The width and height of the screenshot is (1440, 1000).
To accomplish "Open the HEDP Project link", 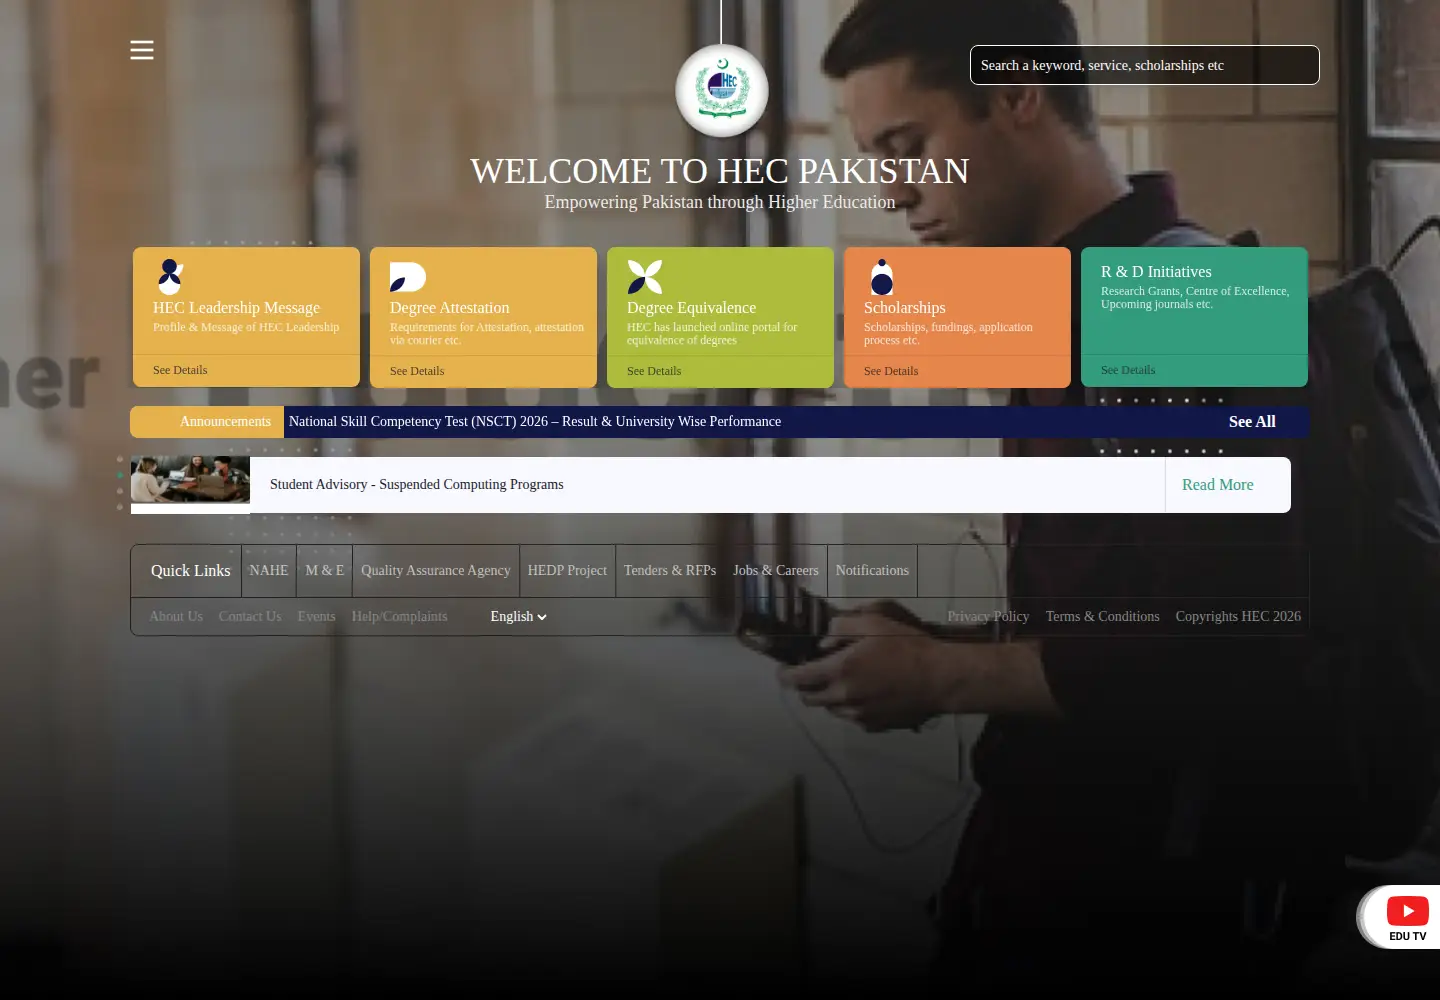I will [567, 571].
